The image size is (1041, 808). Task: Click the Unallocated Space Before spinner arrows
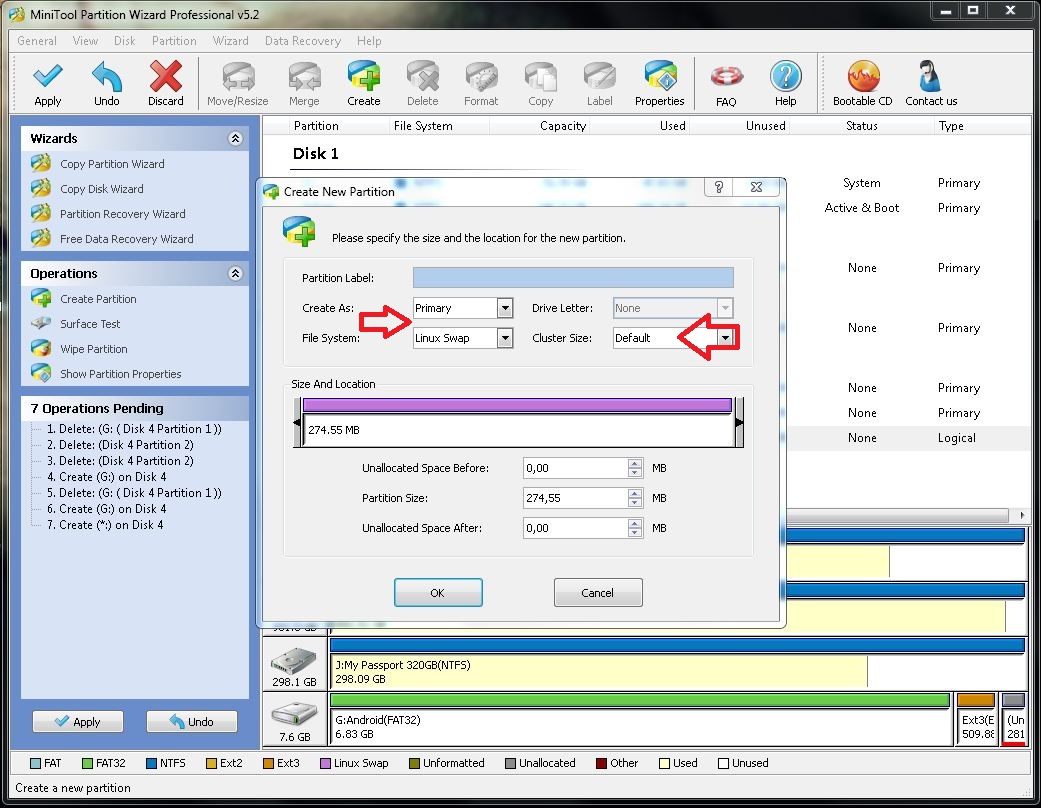tap(635, 468)
